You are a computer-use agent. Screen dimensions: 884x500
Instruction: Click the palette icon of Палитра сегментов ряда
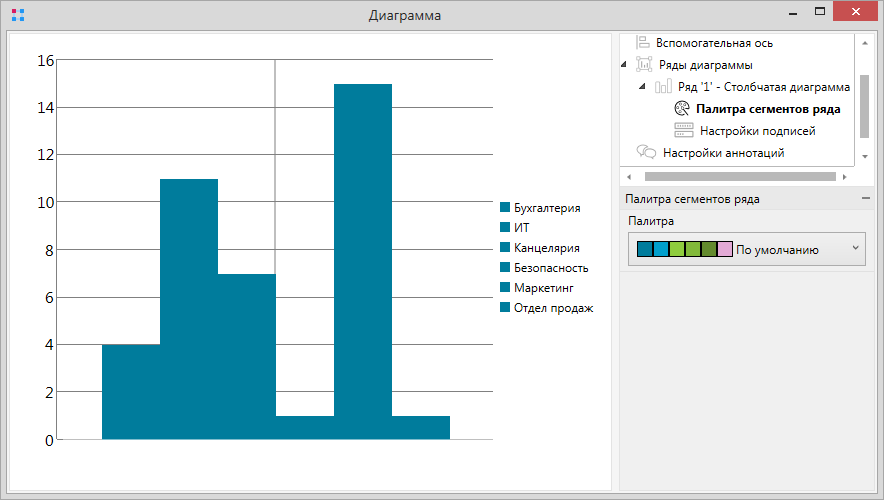click(683, 109)
